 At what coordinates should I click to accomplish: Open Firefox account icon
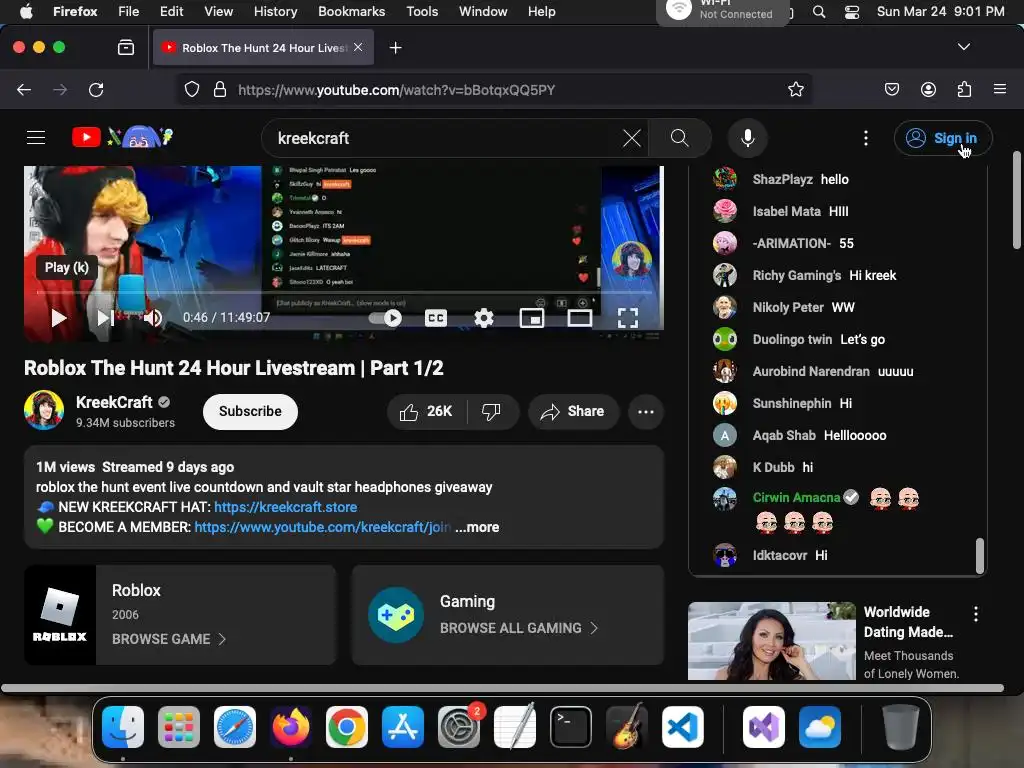point(928,89)
